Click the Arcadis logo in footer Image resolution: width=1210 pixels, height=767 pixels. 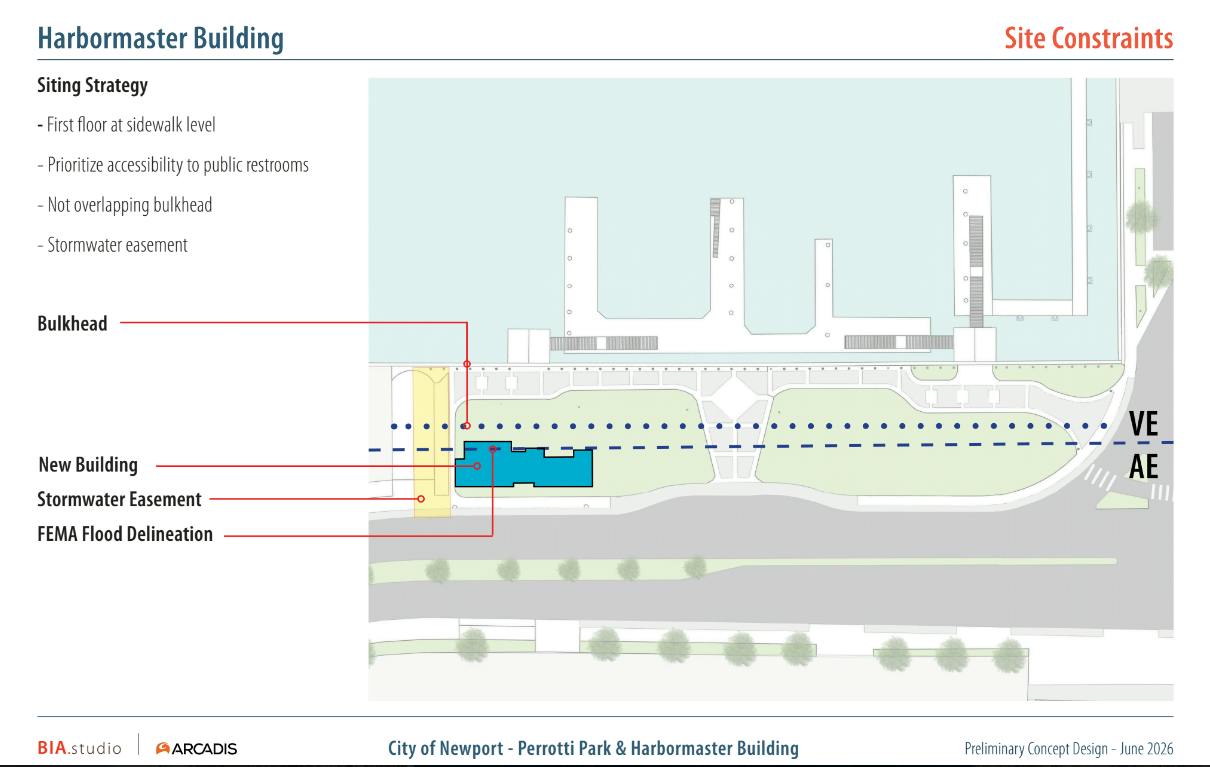pyautogui.click(x=197, y=749)
